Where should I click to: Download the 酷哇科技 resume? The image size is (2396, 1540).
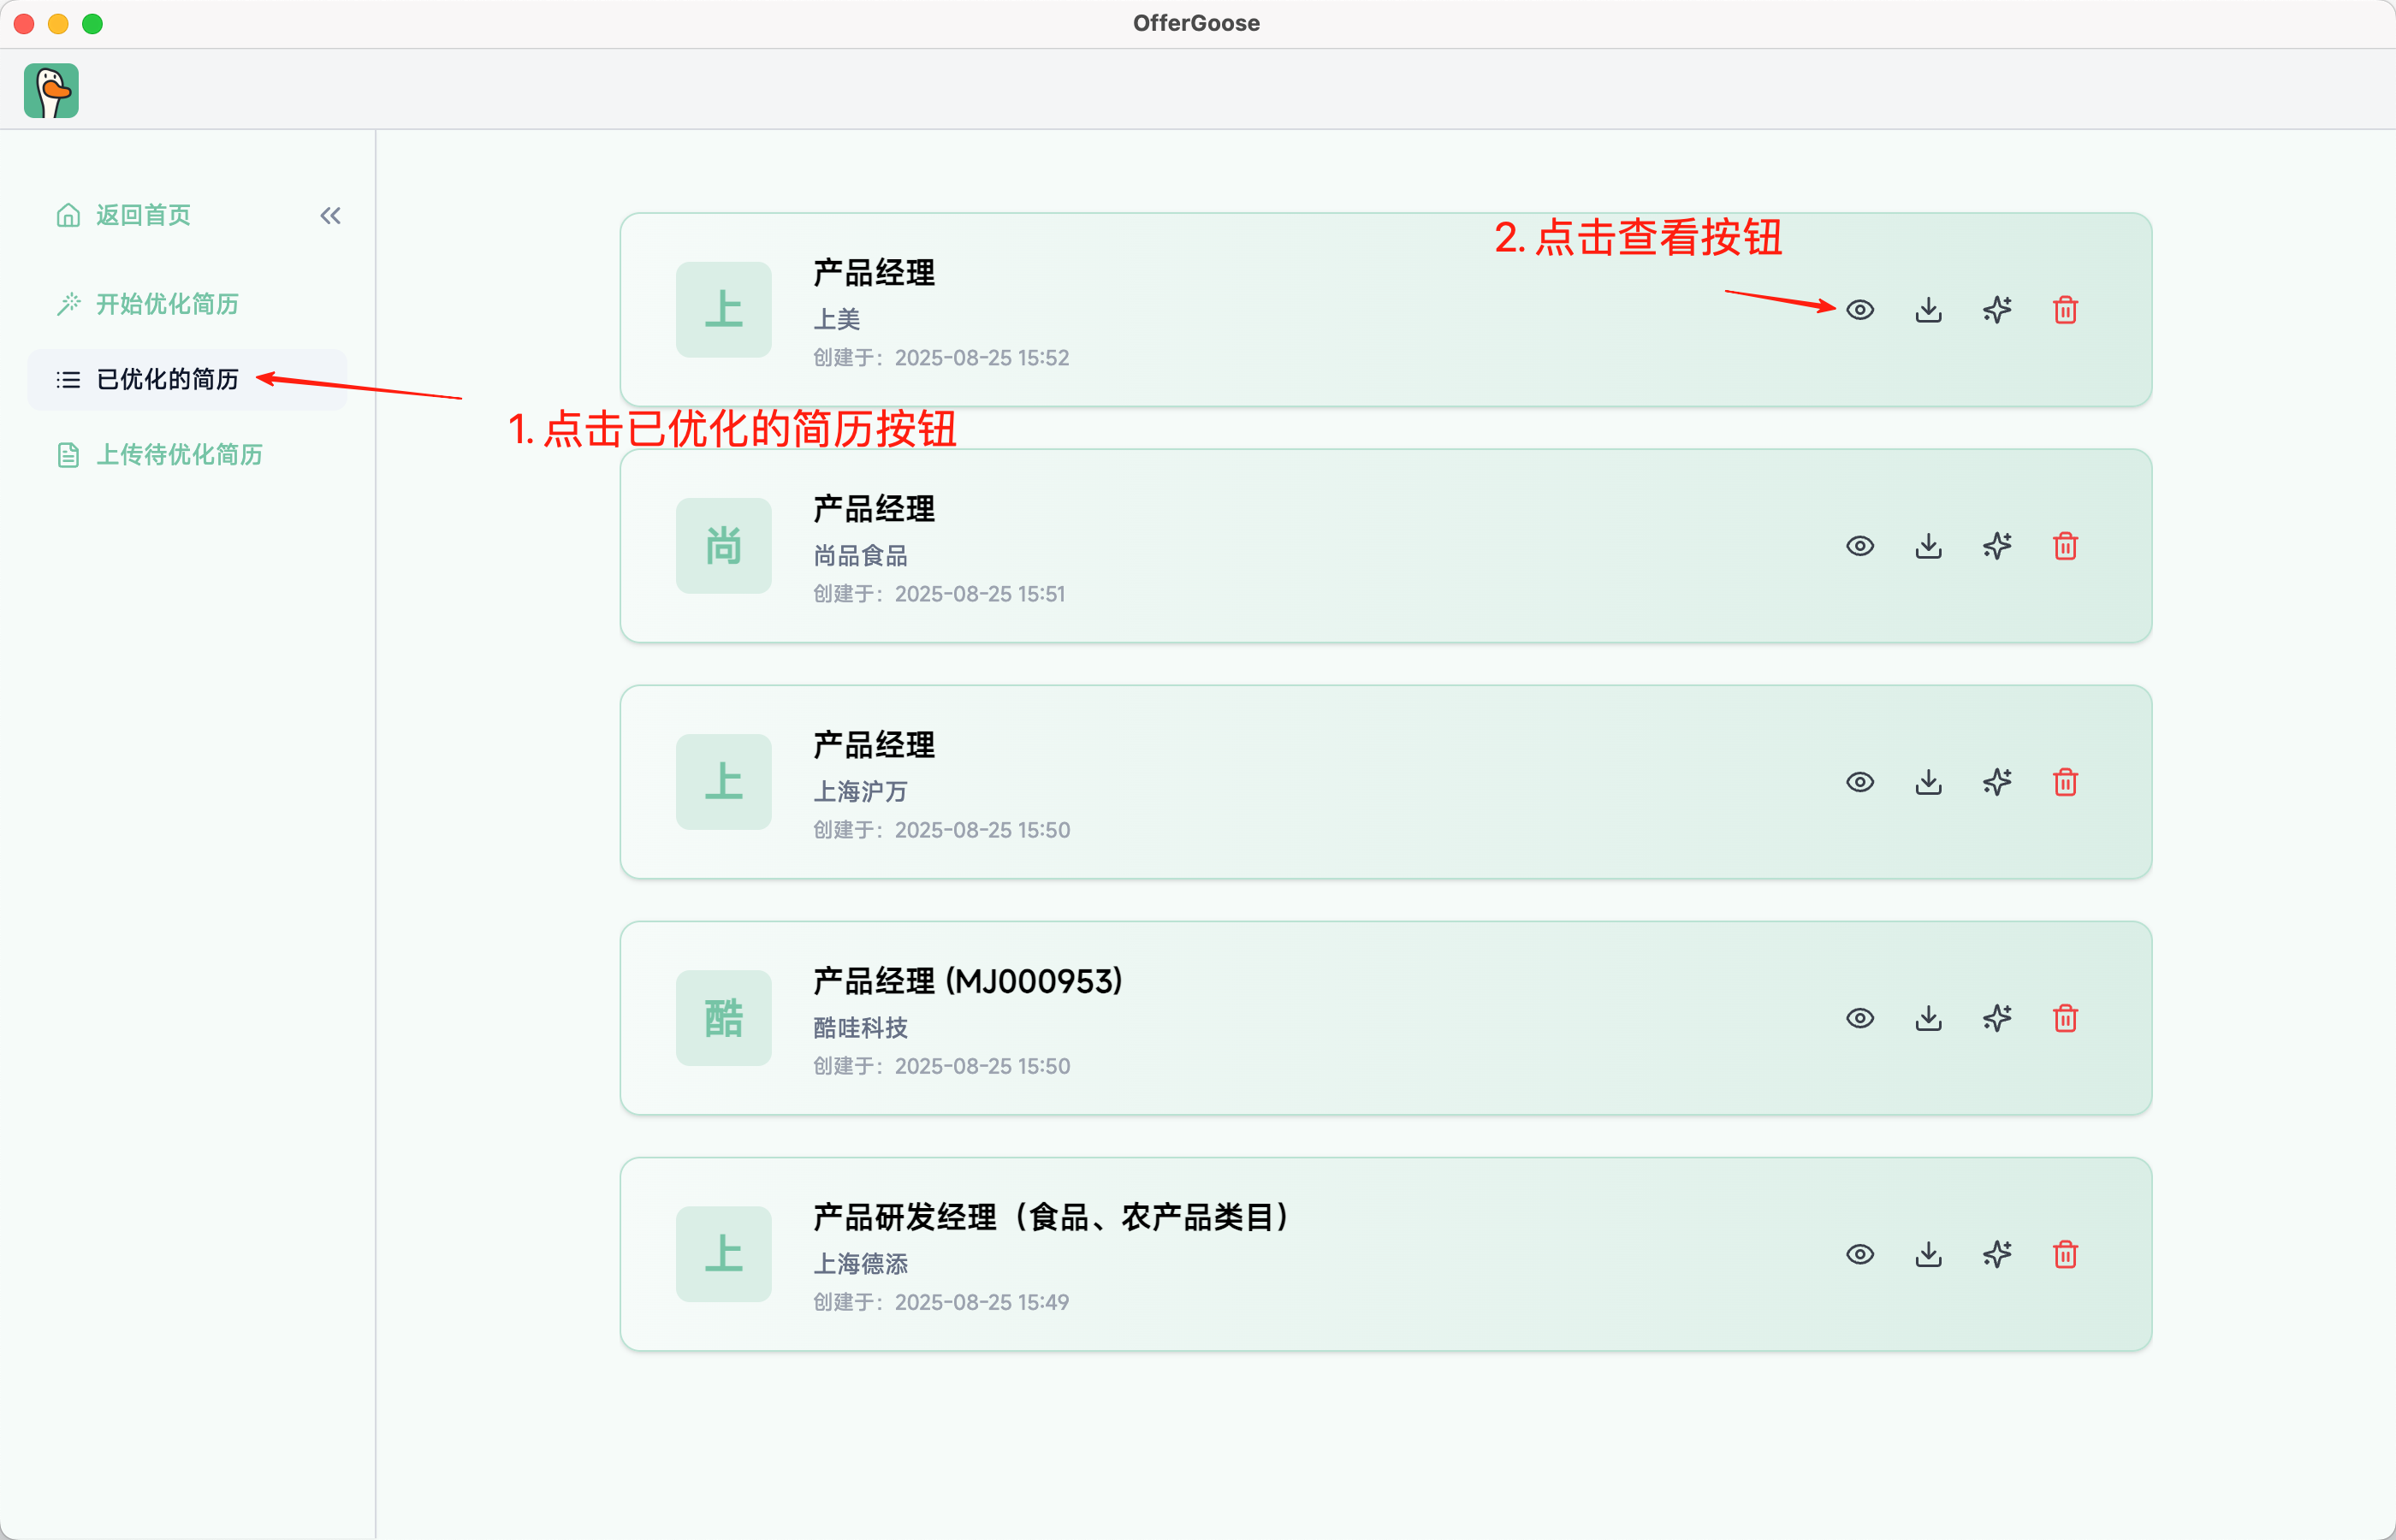point(1928,1018)
